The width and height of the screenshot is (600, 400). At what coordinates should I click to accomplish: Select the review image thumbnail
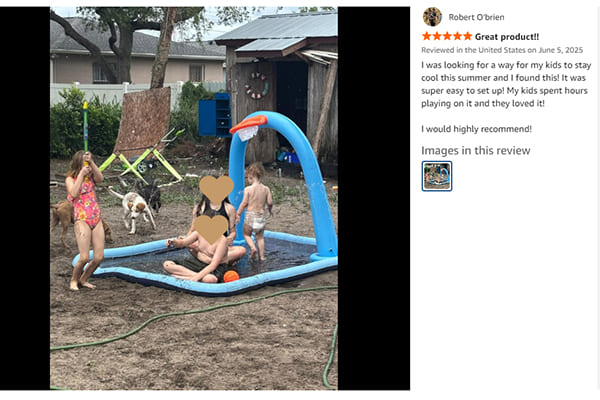437,176
